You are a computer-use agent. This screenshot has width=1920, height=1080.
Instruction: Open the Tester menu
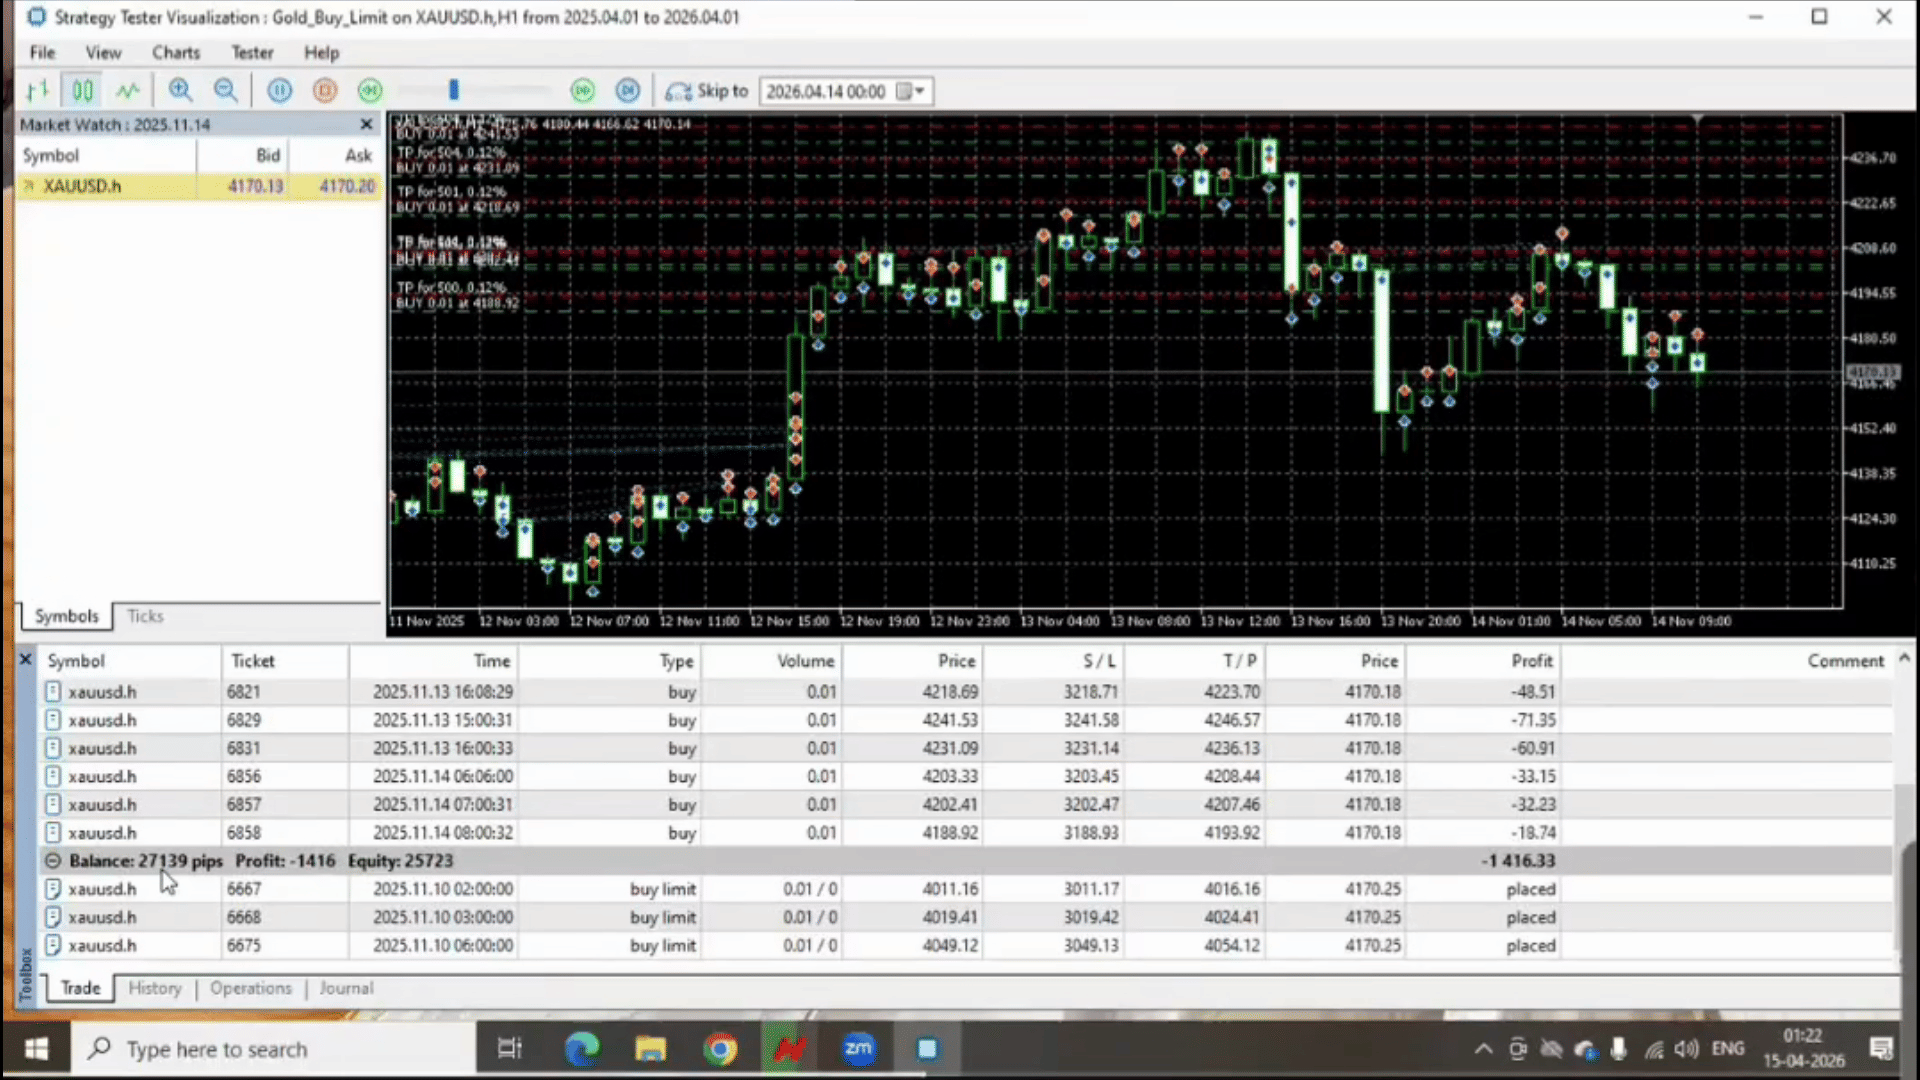click(x=252, y=52)
